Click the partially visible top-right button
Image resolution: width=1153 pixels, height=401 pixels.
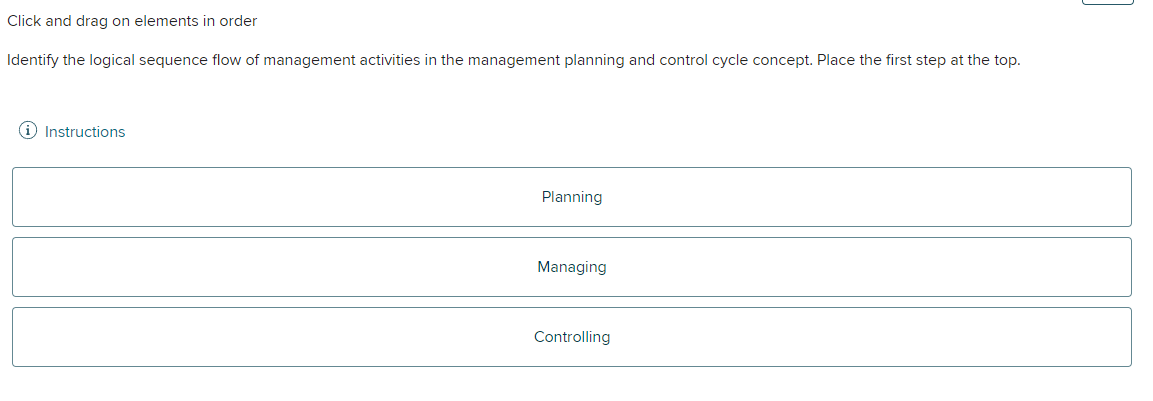(1107, 3)
